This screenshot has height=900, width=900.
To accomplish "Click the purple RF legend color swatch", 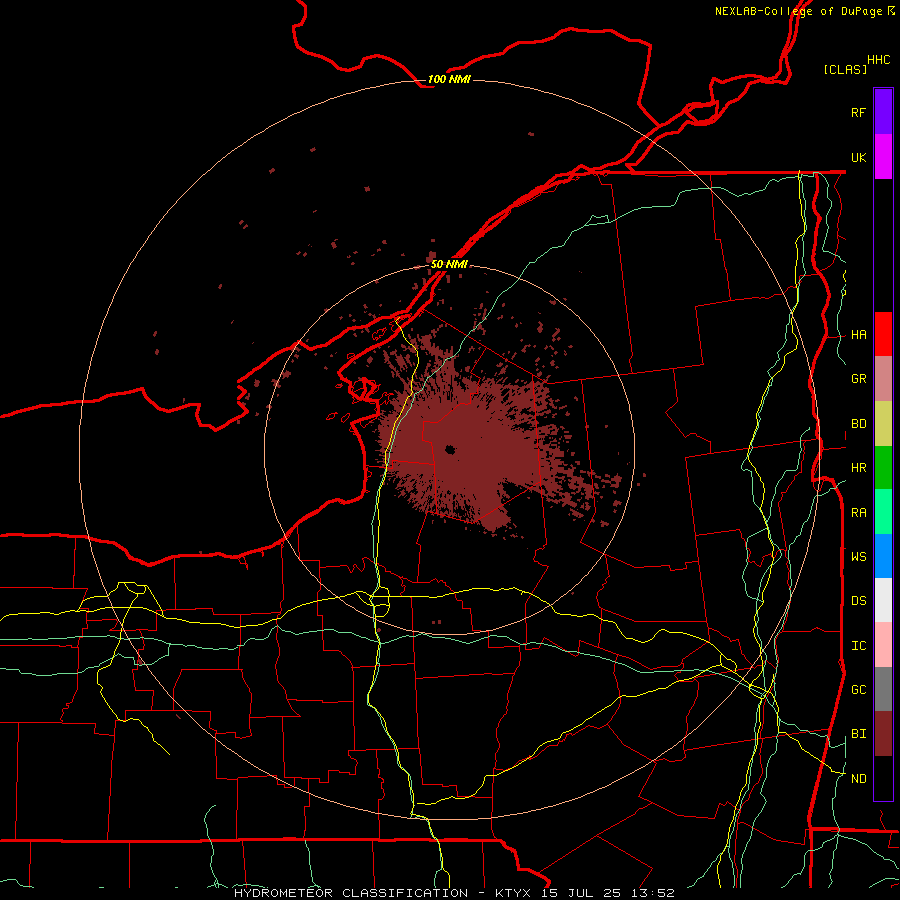I will (x=883, y=112).
